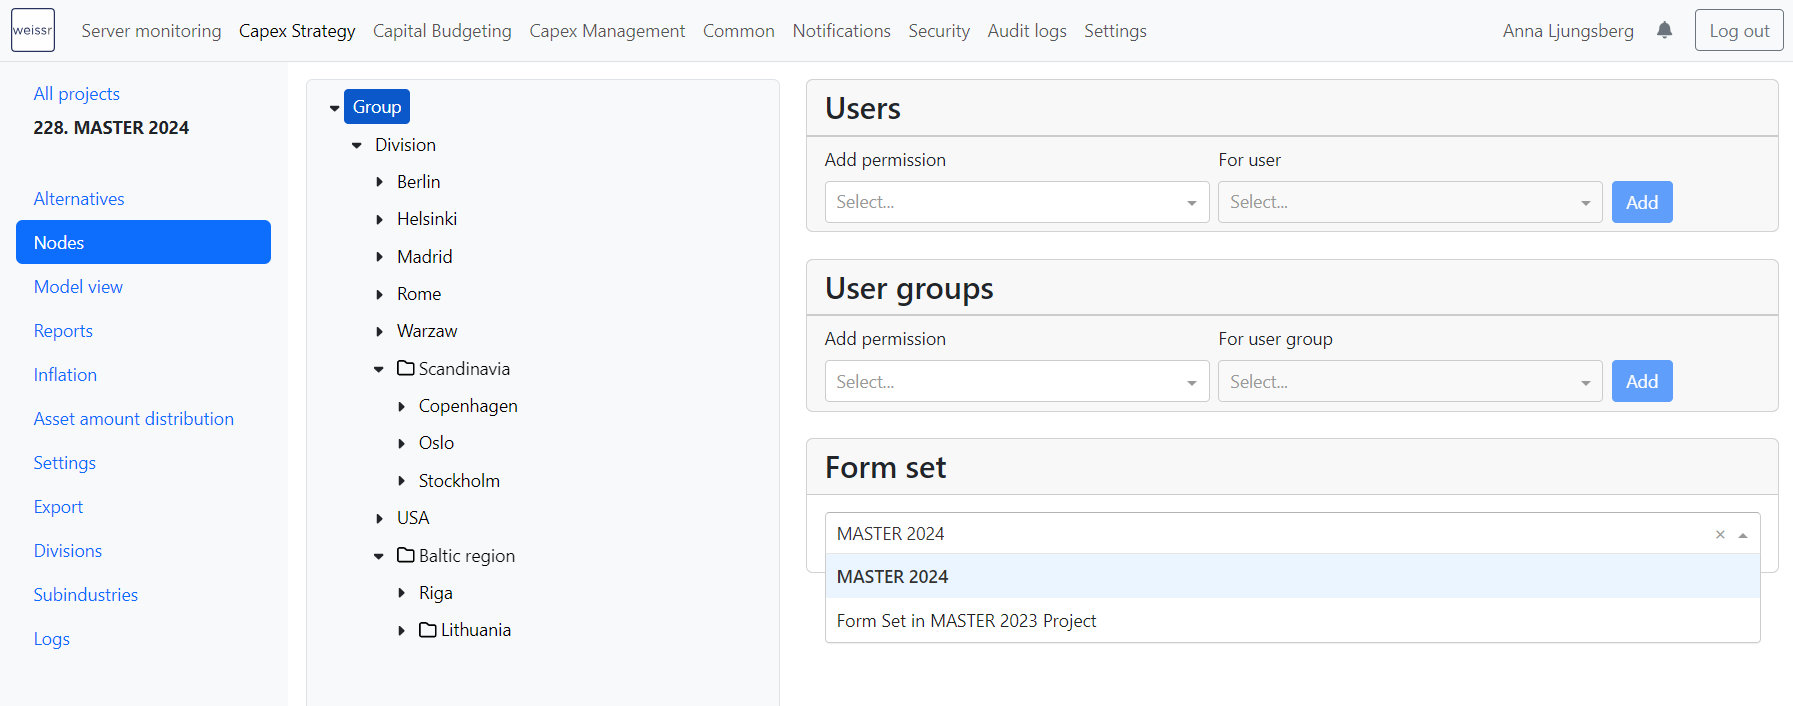Select the Stockholm tree node
This screenshot has width=1793, height=706.
459,481
